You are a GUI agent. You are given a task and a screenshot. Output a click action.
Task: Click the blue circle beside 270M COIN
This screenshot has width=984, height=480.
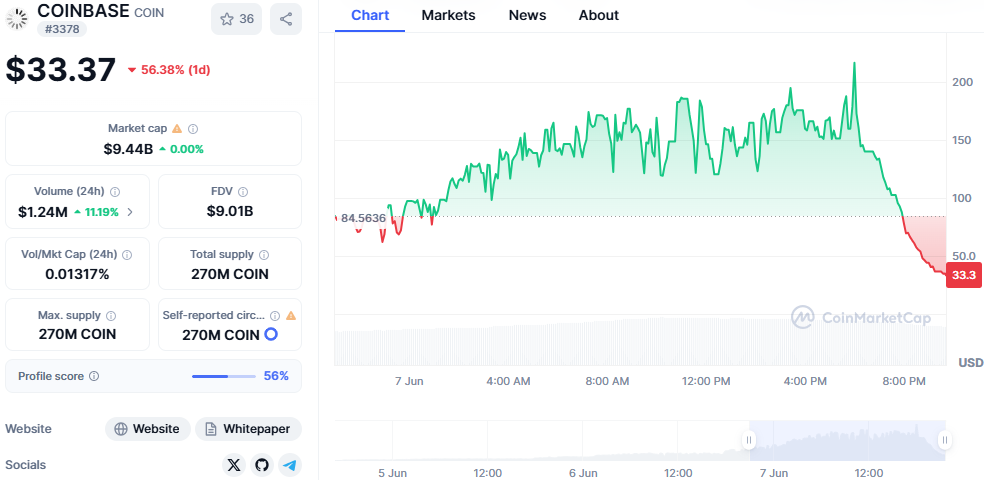[271, 334]
